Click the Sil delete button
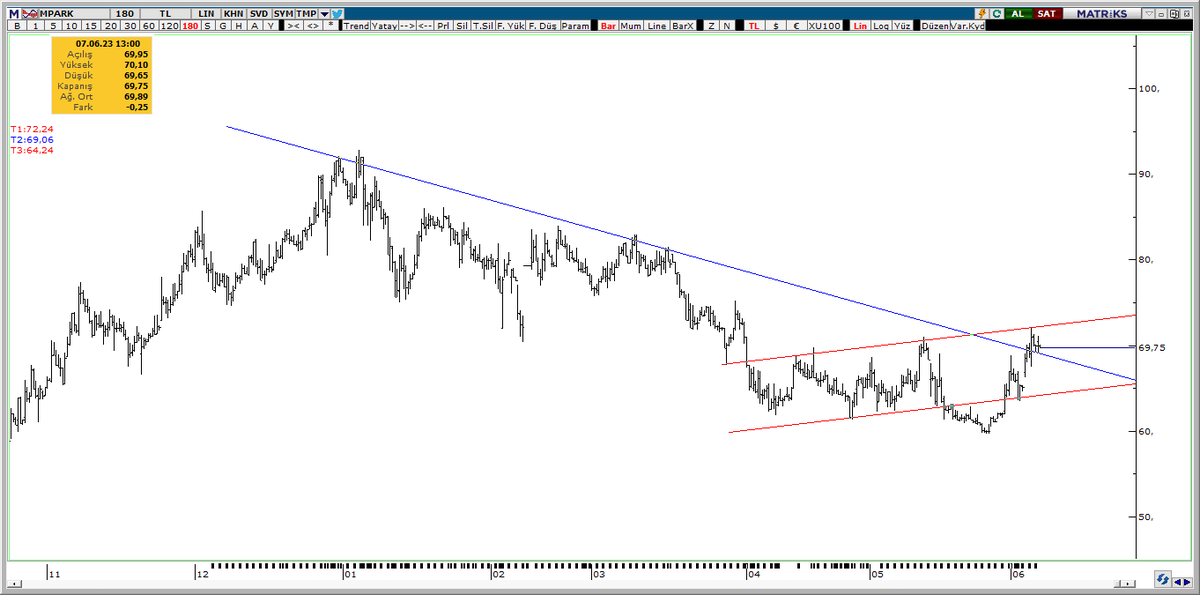Viewport: 1200px width, 595px height. pos(461,26)
